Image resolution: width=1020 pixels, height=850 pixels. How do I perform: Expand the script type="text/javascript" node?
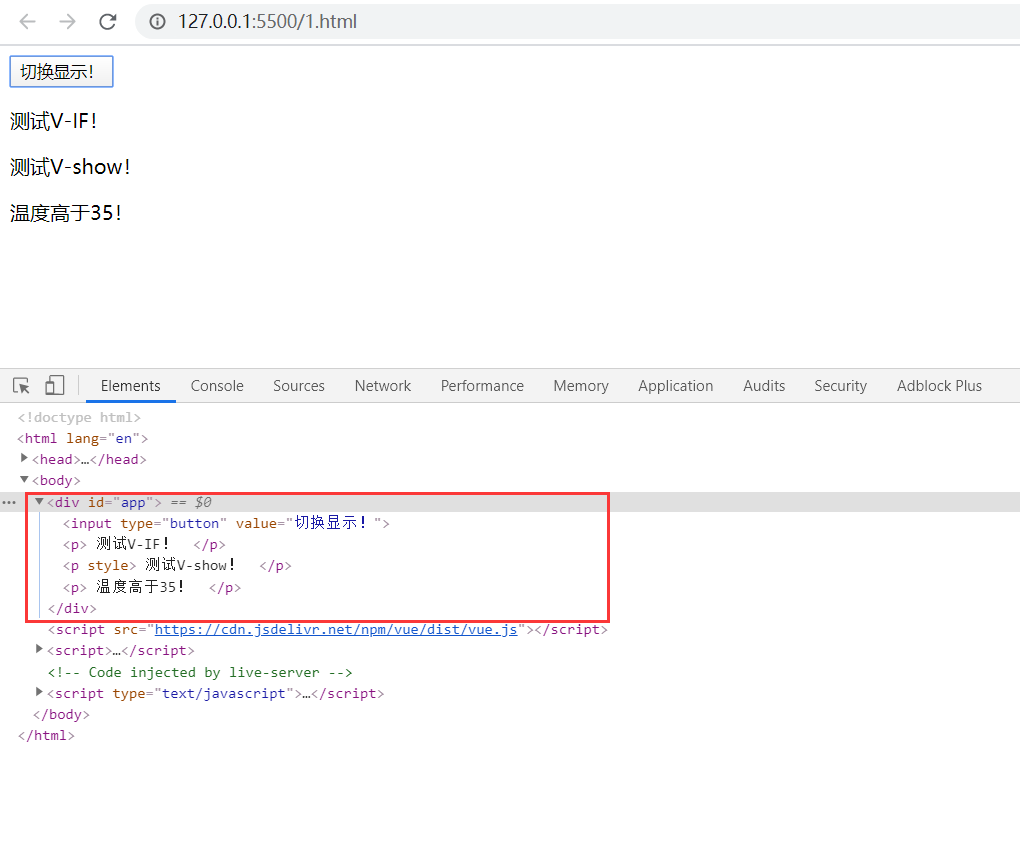tap(39, 692)
